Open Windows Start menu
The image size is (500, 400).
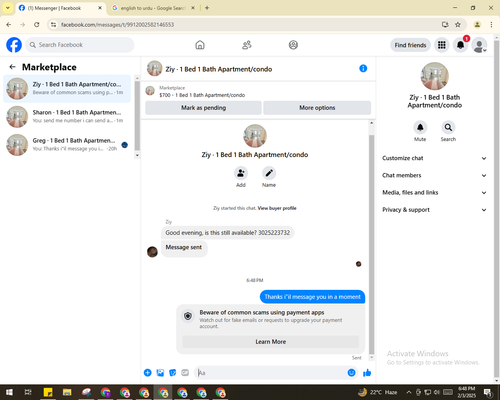tap(9, 392)
